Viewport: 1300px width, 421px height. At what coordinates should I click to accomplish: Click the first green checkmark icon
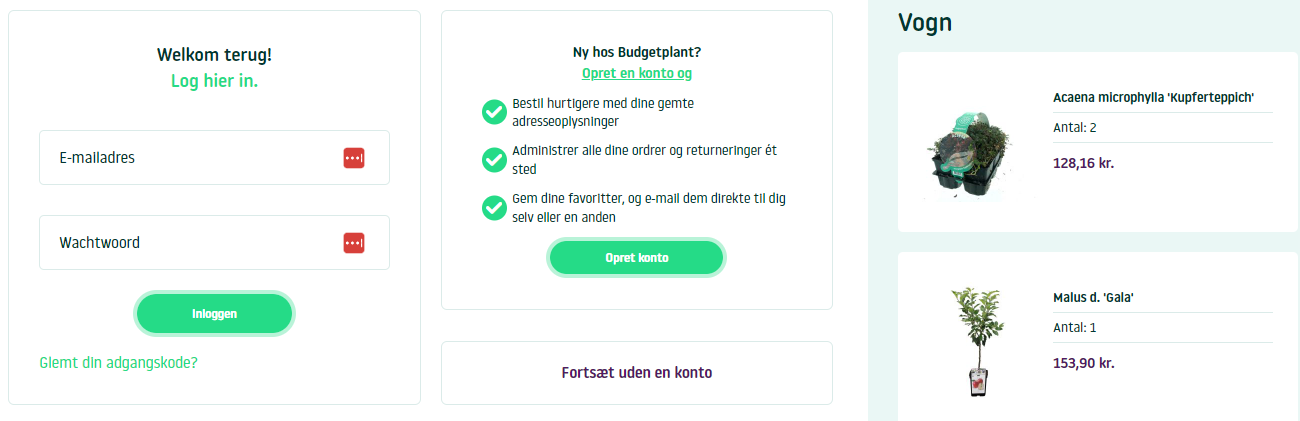pyautogui.click(x=494, y=112)
